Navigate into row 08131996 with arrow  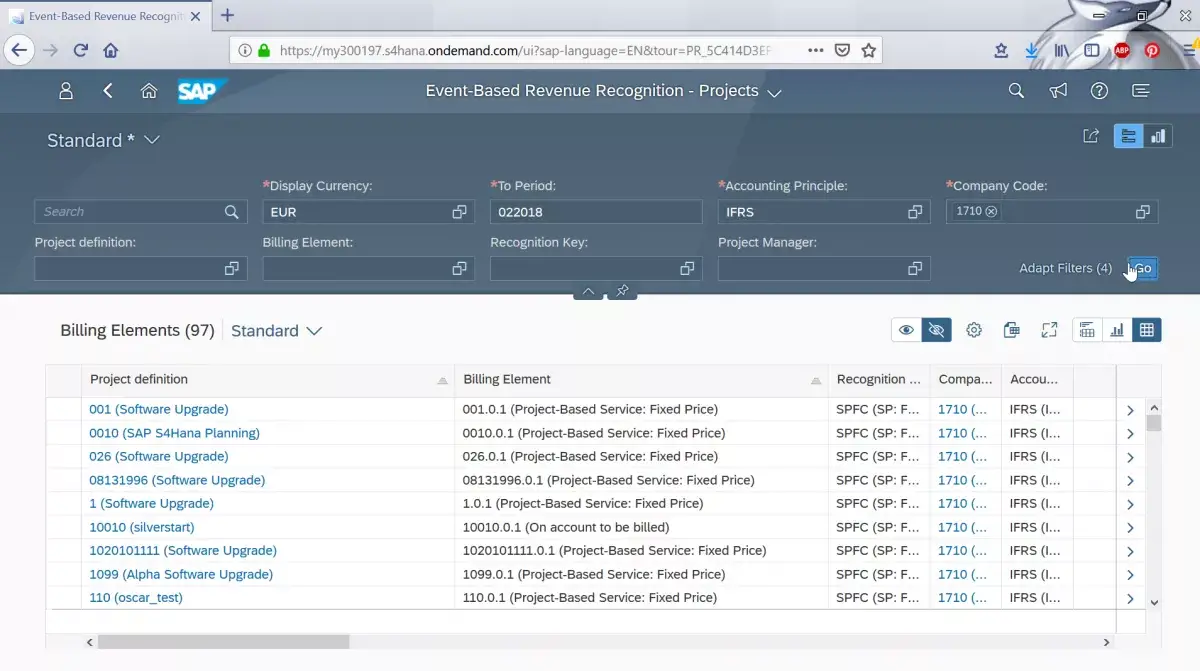(x=1130, y=481)
